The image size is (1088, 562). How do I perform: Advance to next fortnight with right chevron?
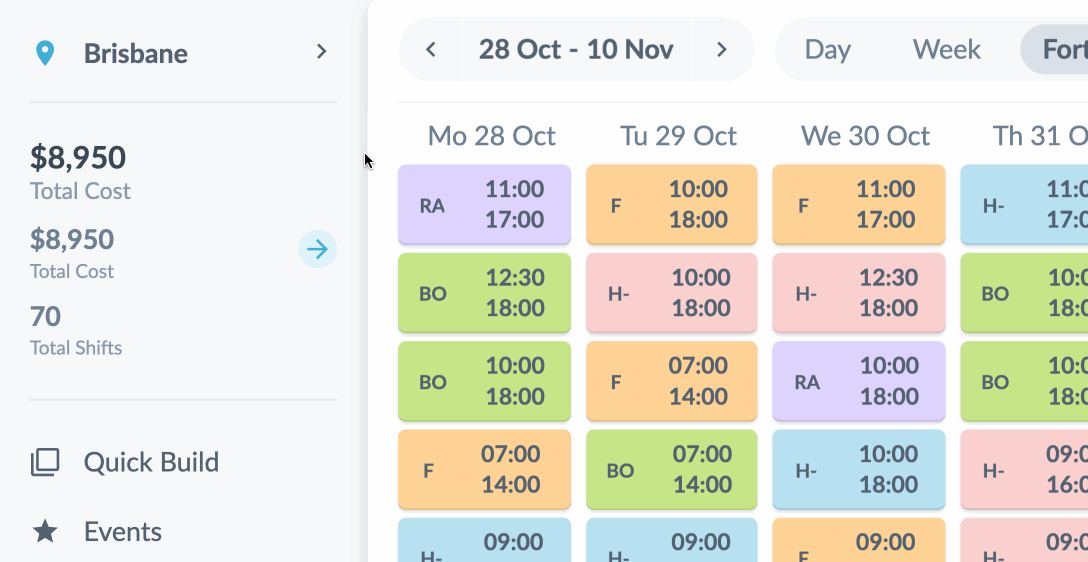[722, 49]
